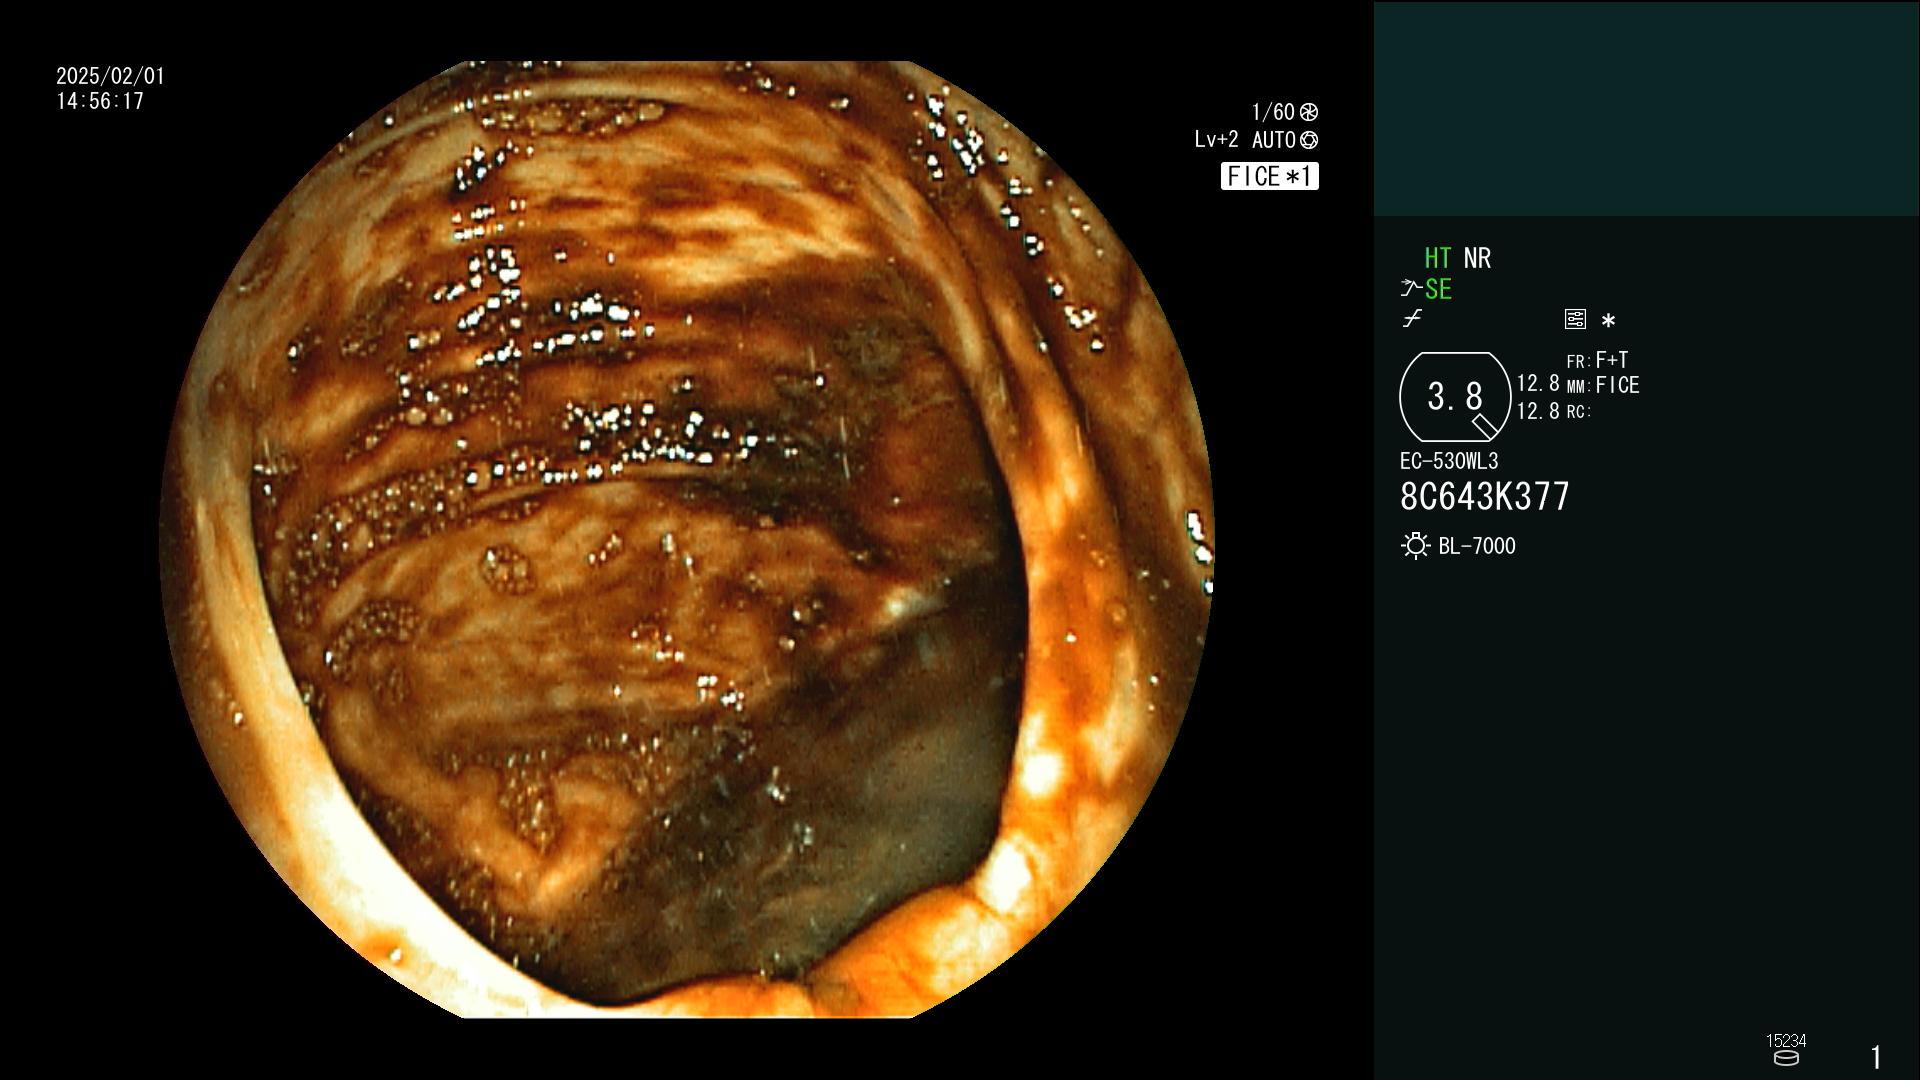Image resolution: width=1920 pixels, height=1080 pixels.
Task: Click the green SE enhancement label
Action: 1438,290
